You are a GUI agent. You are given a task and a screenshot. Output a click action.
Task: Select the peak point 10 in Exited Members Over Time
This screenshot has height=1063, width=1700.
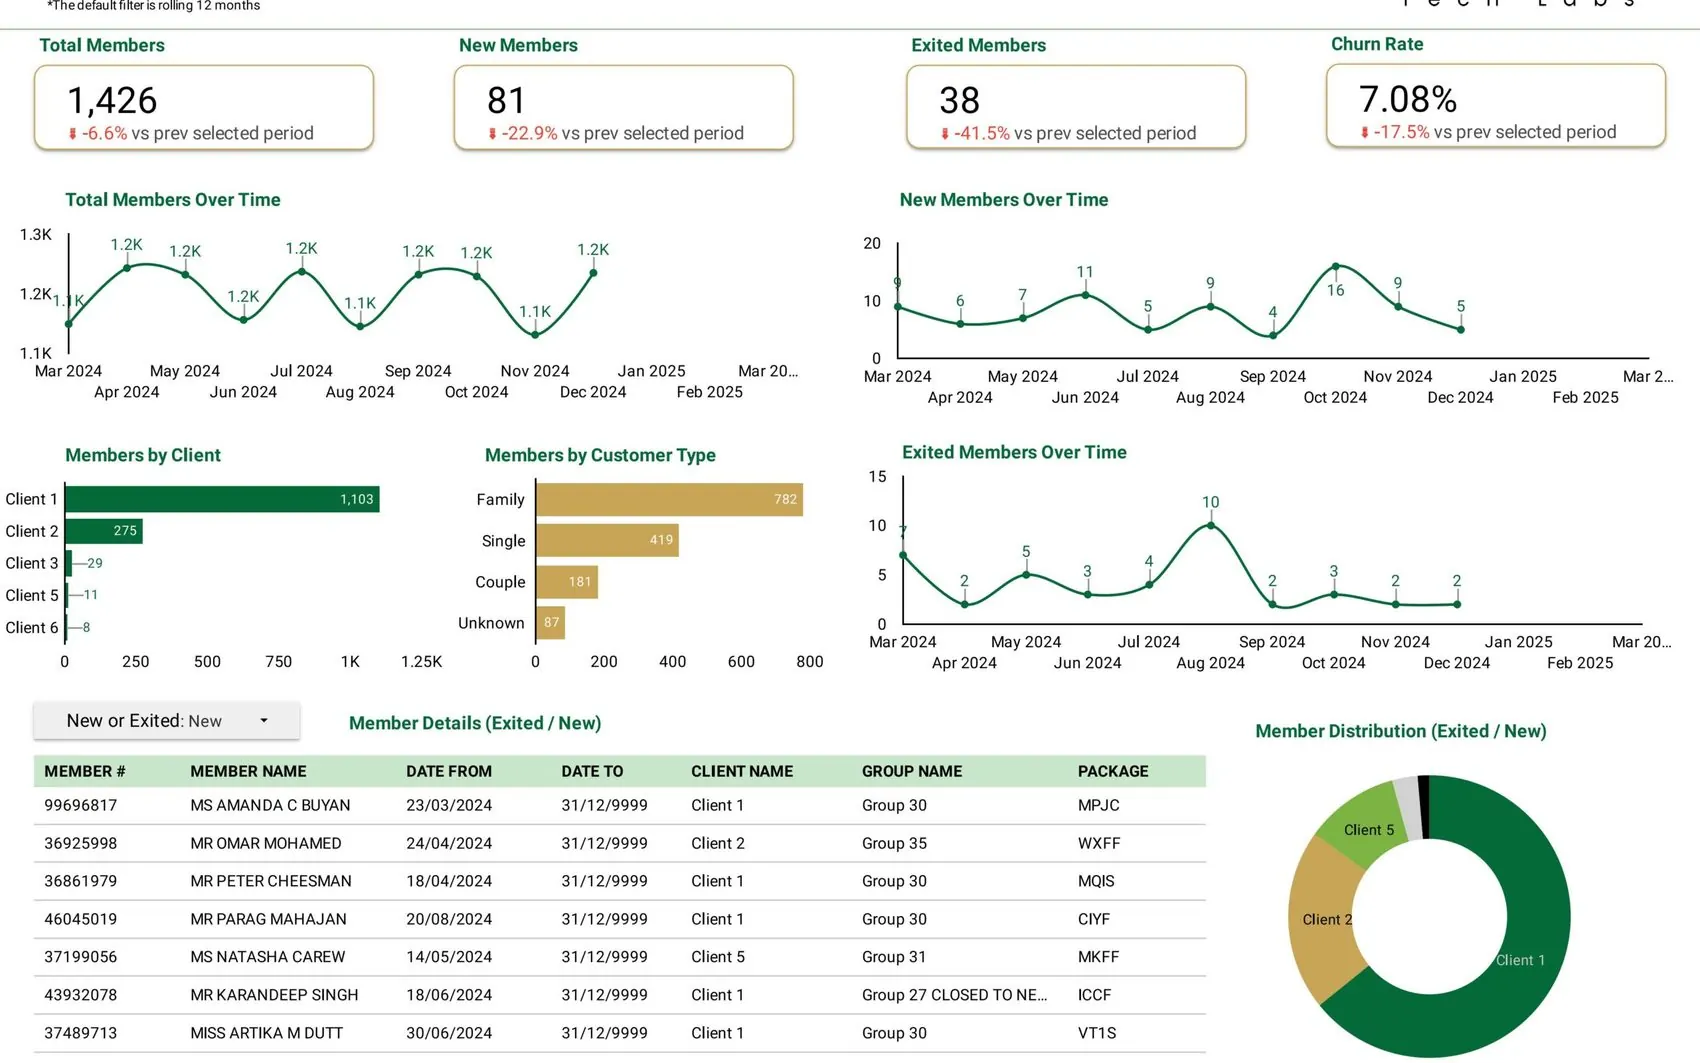pos(1211,525)
